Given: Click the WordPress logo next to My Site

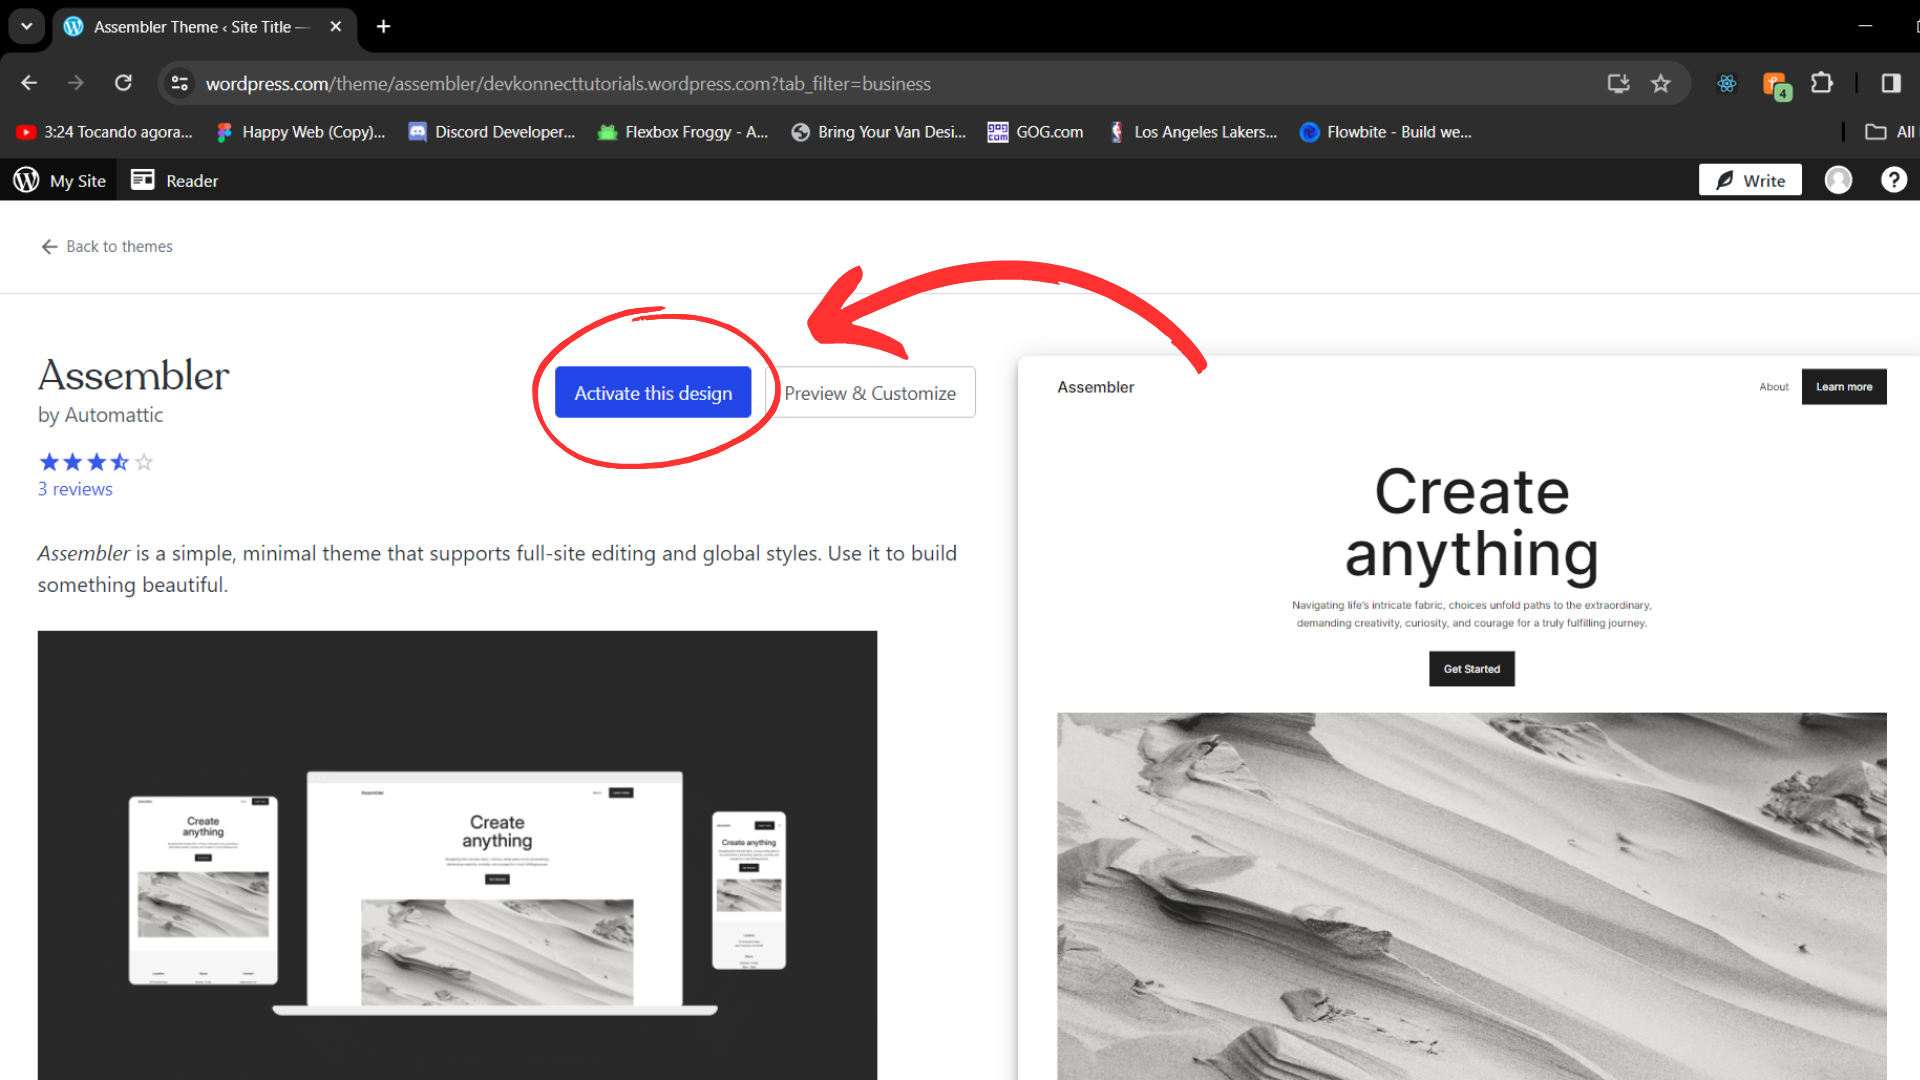Looking at the screenshot, I should [x=26, y=180].
